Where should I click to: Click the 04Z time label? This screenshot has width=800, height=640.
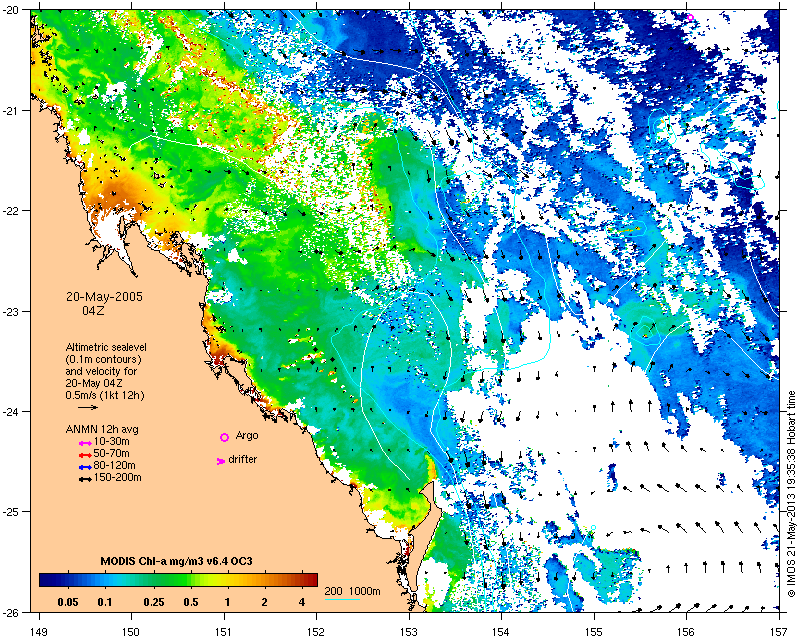coord(93,310)
